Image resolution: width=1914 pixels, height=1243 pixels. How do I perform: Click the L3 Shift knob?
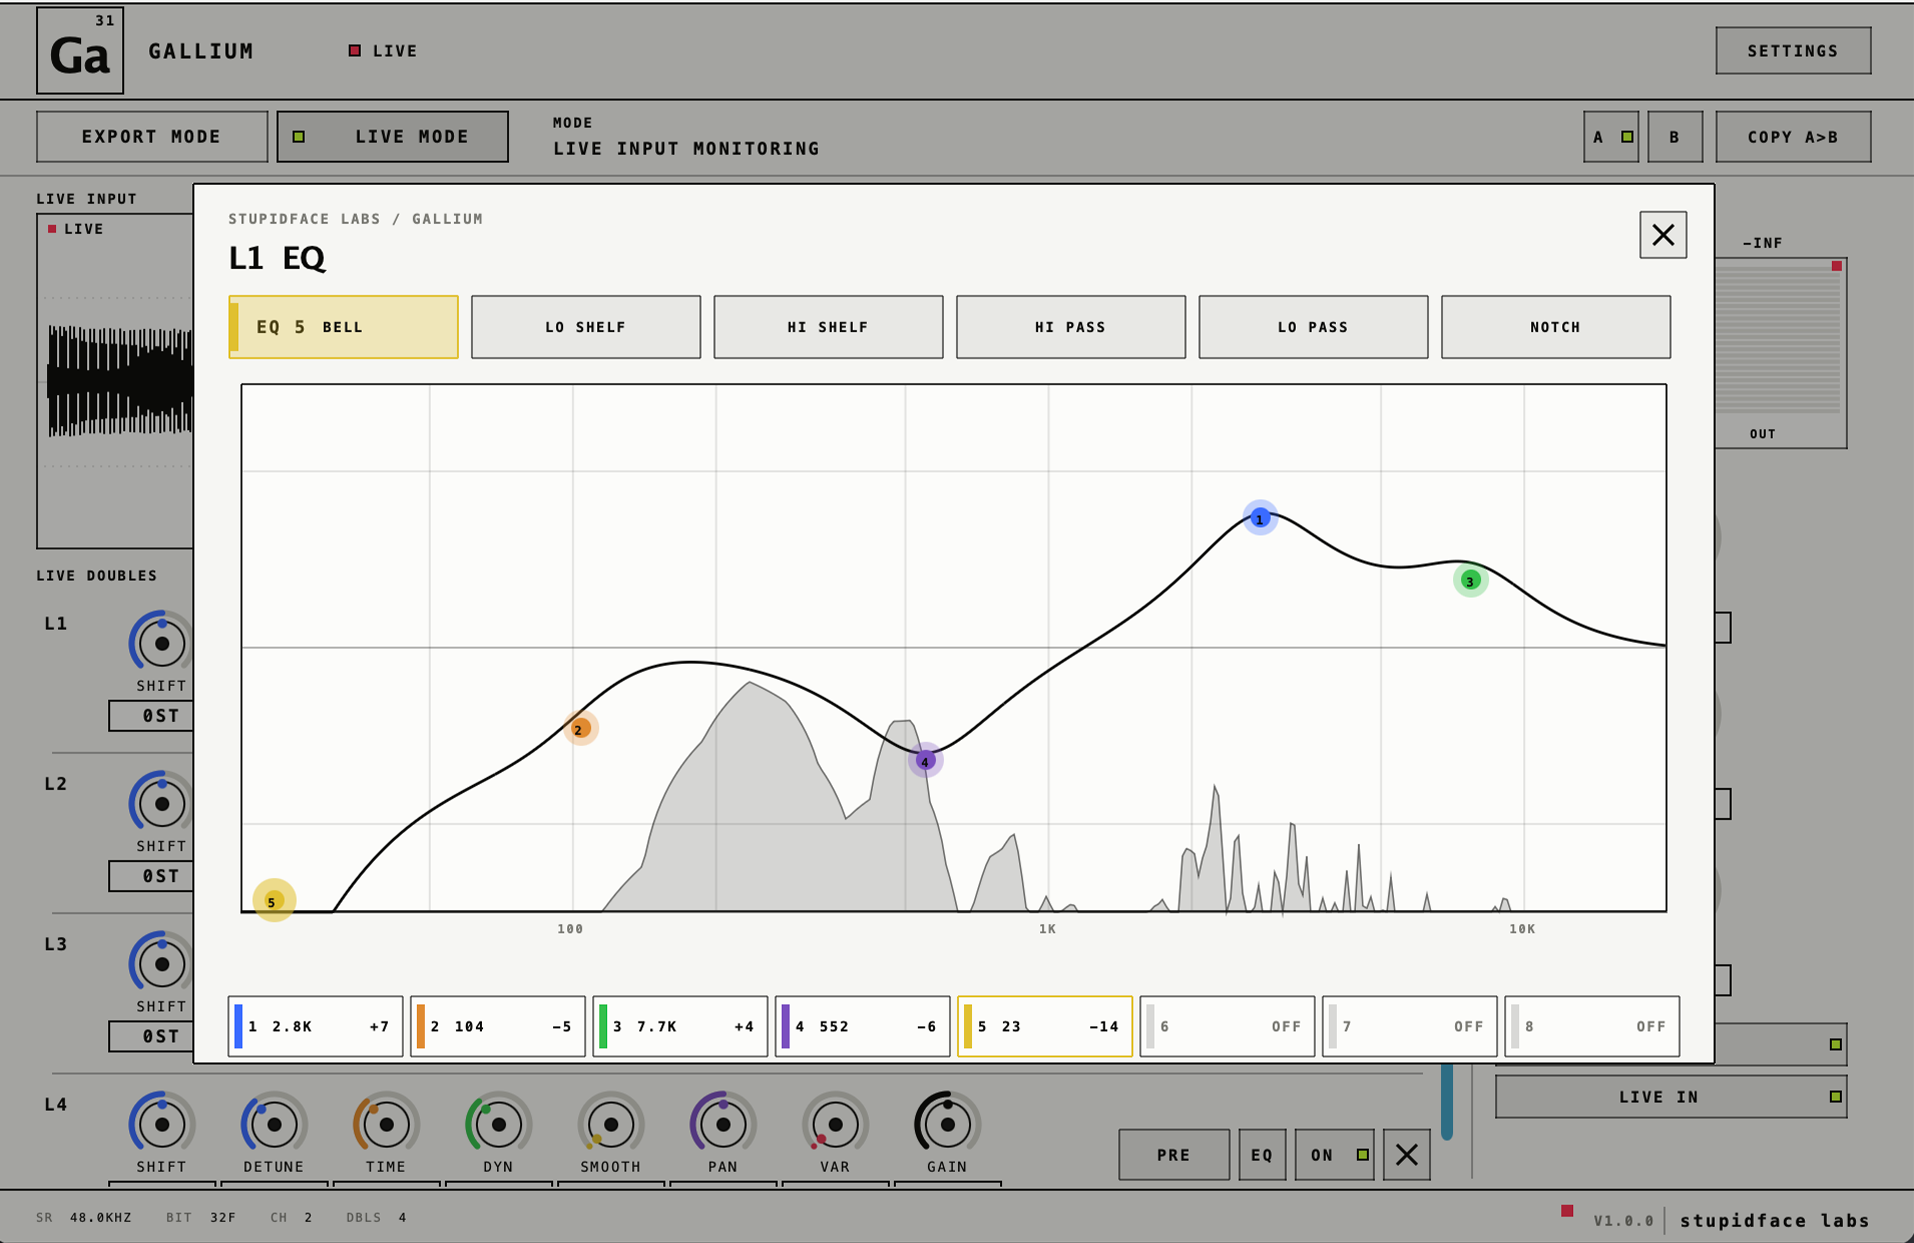point(161,963)
